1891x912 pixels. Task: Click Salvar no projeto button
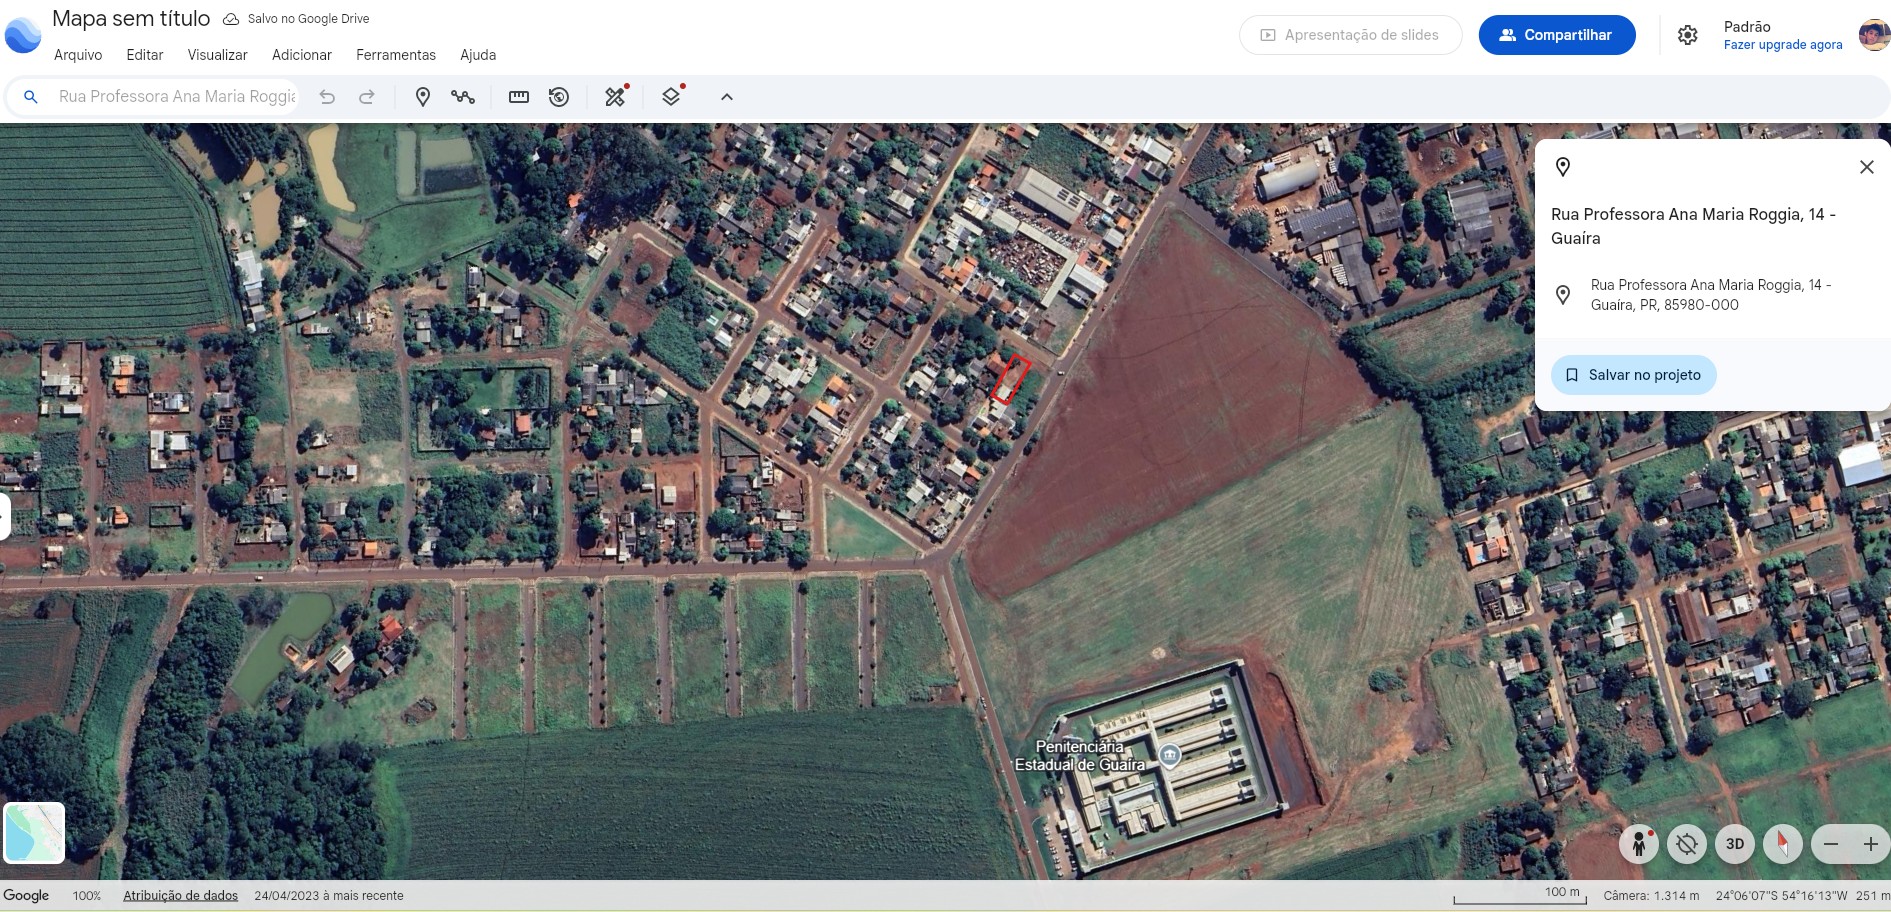point(1633,375)
